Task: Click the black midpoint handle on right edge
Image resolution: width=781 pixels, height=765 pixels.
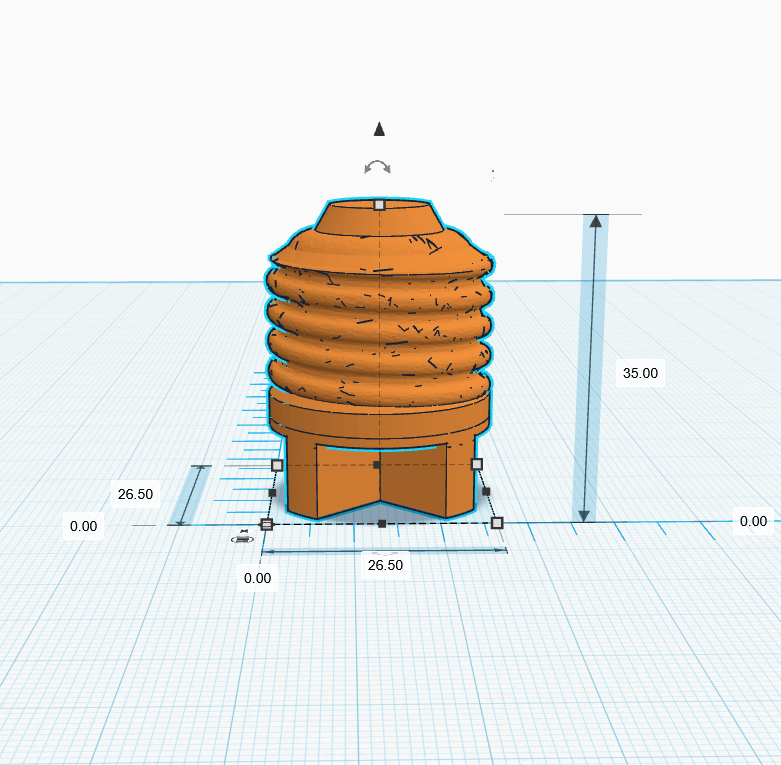Action: 486,491
